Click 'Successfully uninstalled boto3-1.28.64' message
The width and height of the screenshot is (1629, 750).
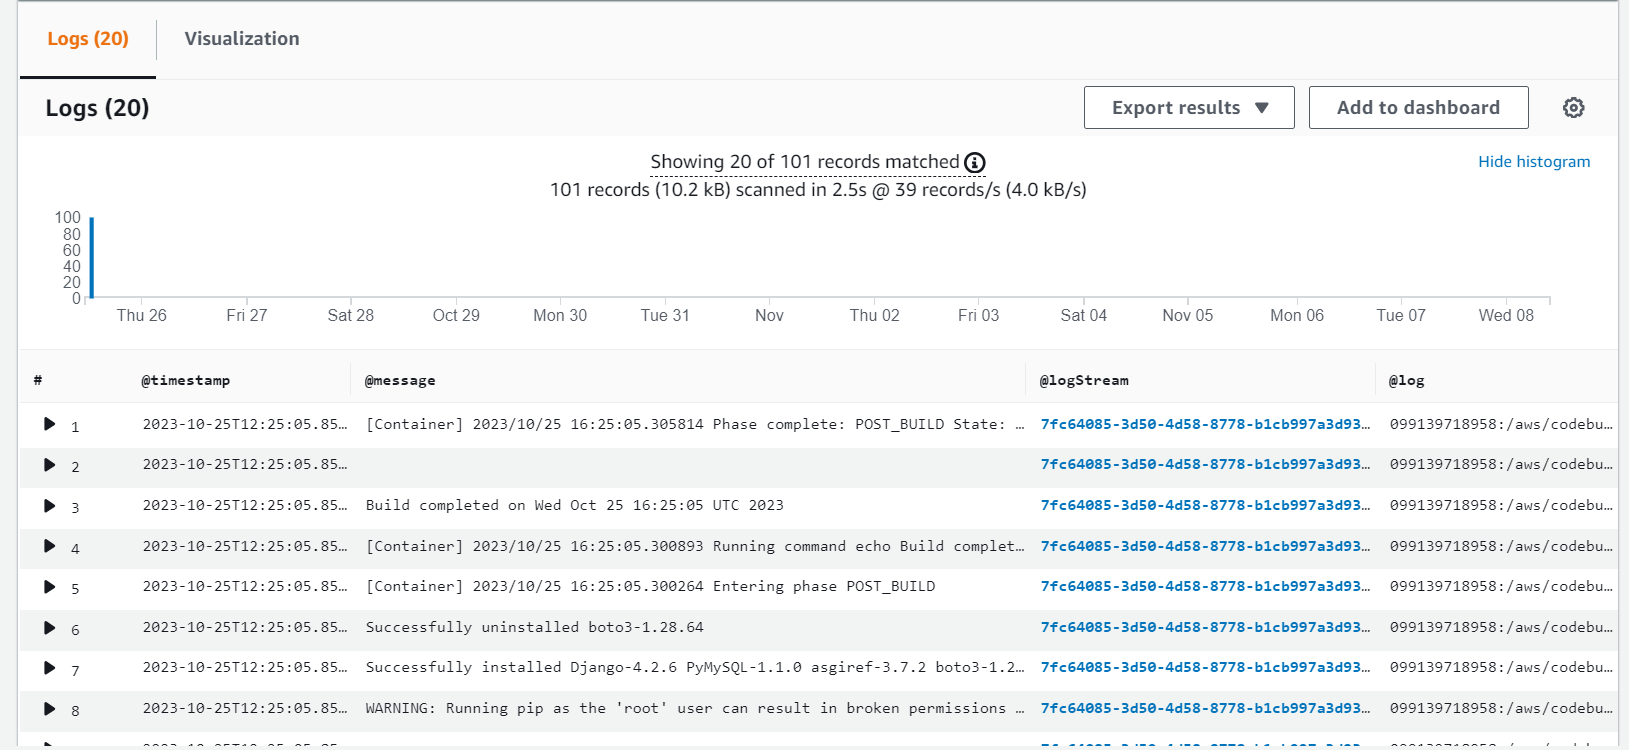(535, 628)
